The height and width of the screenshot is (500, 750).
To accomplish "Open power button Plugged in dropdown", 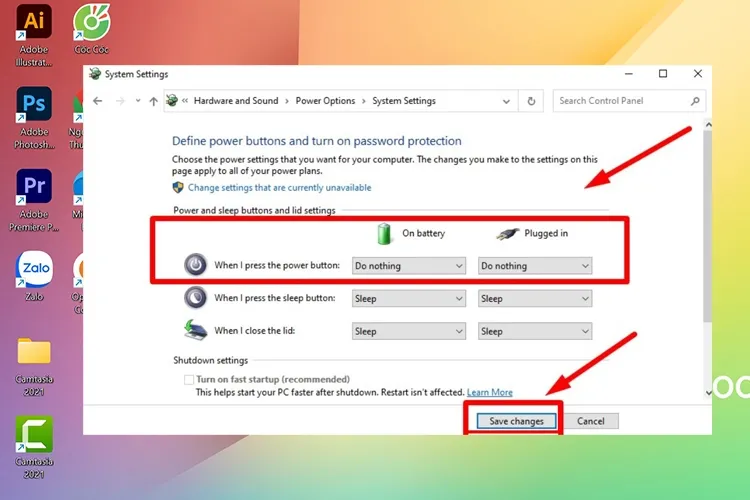I will [x=535, y=266].
